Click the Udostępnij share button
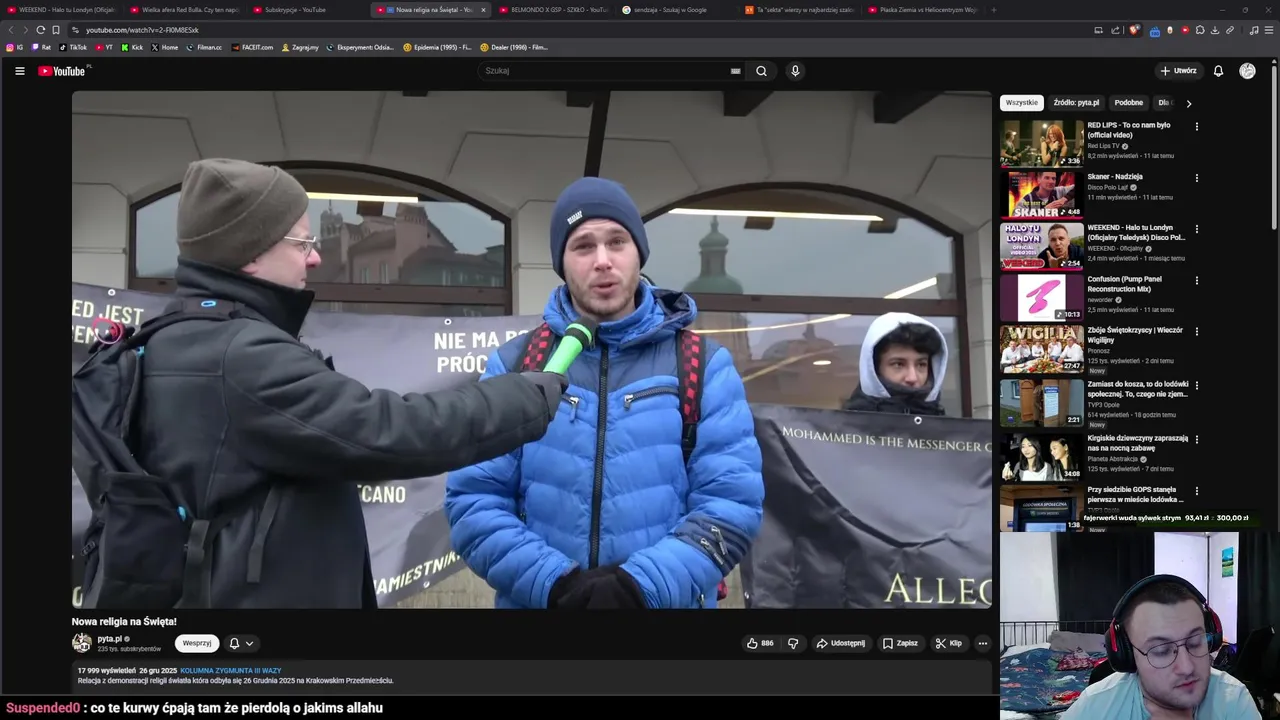 coord(840,643)
